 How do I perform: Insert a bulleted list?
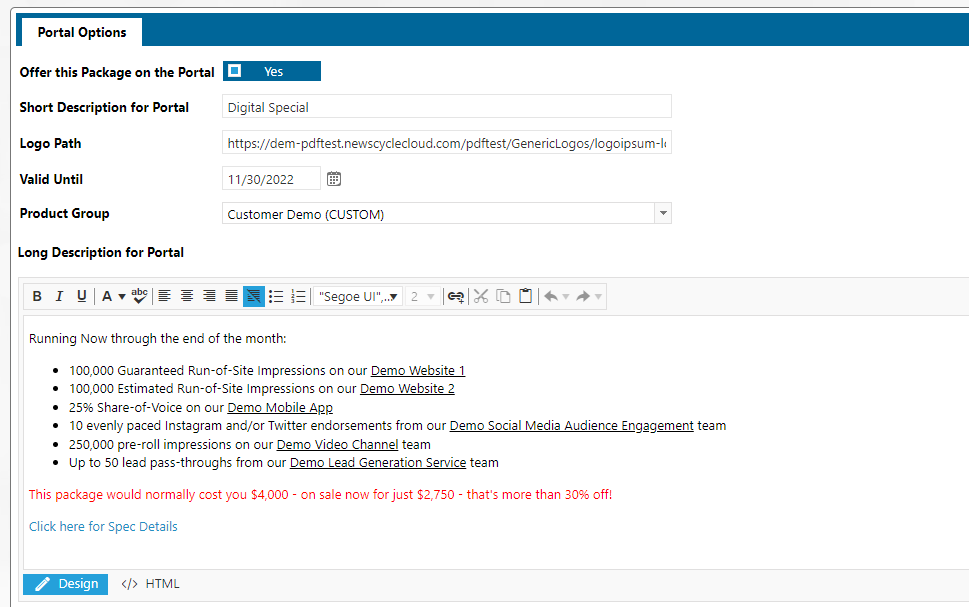276,296
